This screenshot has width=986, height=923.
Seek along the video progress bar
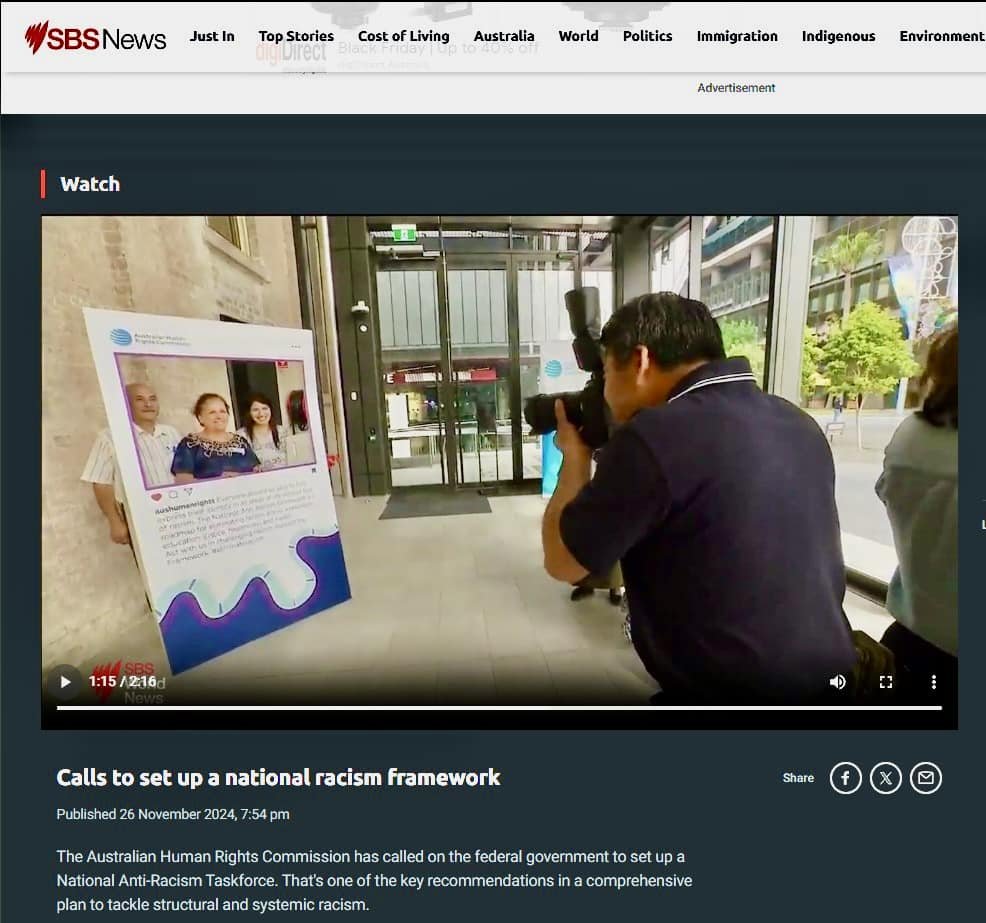pos(499,708)
